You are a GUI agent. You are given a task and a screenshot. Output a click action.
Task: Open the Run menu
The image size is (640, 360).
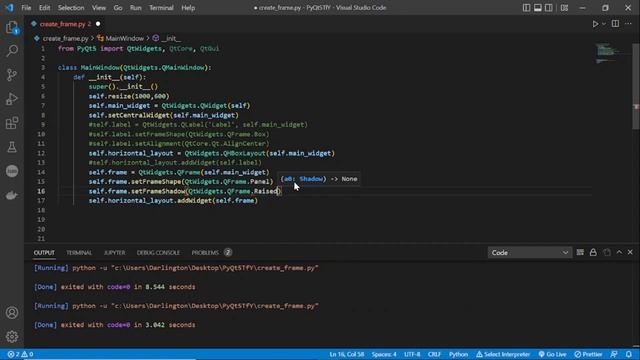pos(136,8)
